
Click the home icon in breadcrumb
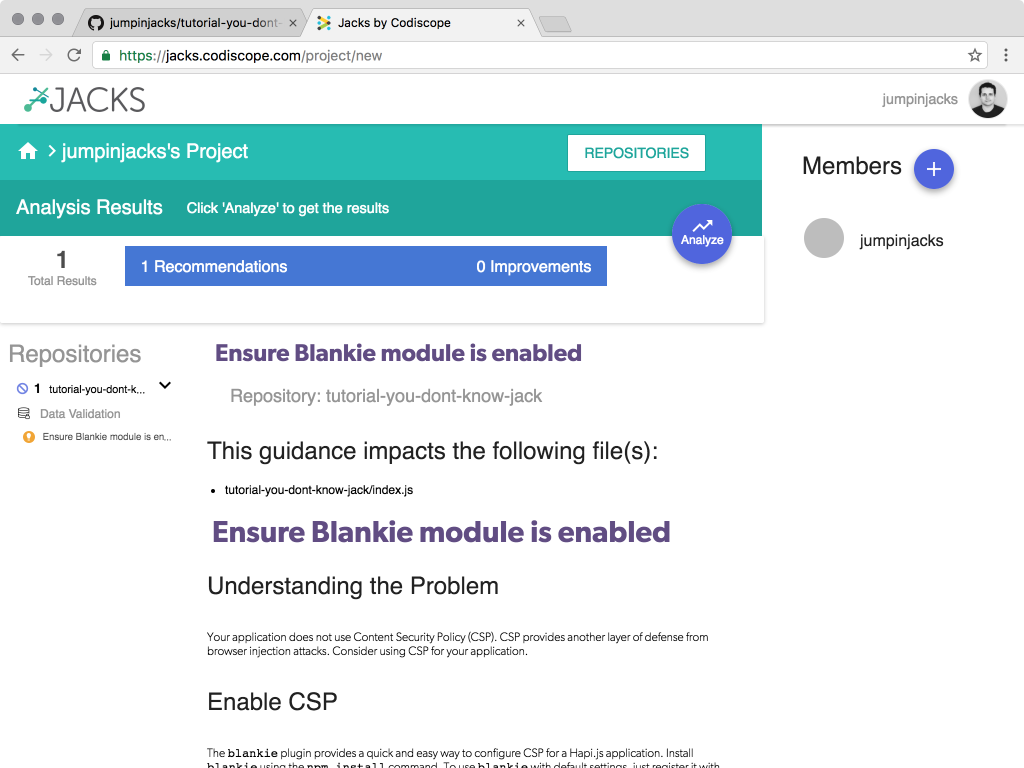coord(27,152)
